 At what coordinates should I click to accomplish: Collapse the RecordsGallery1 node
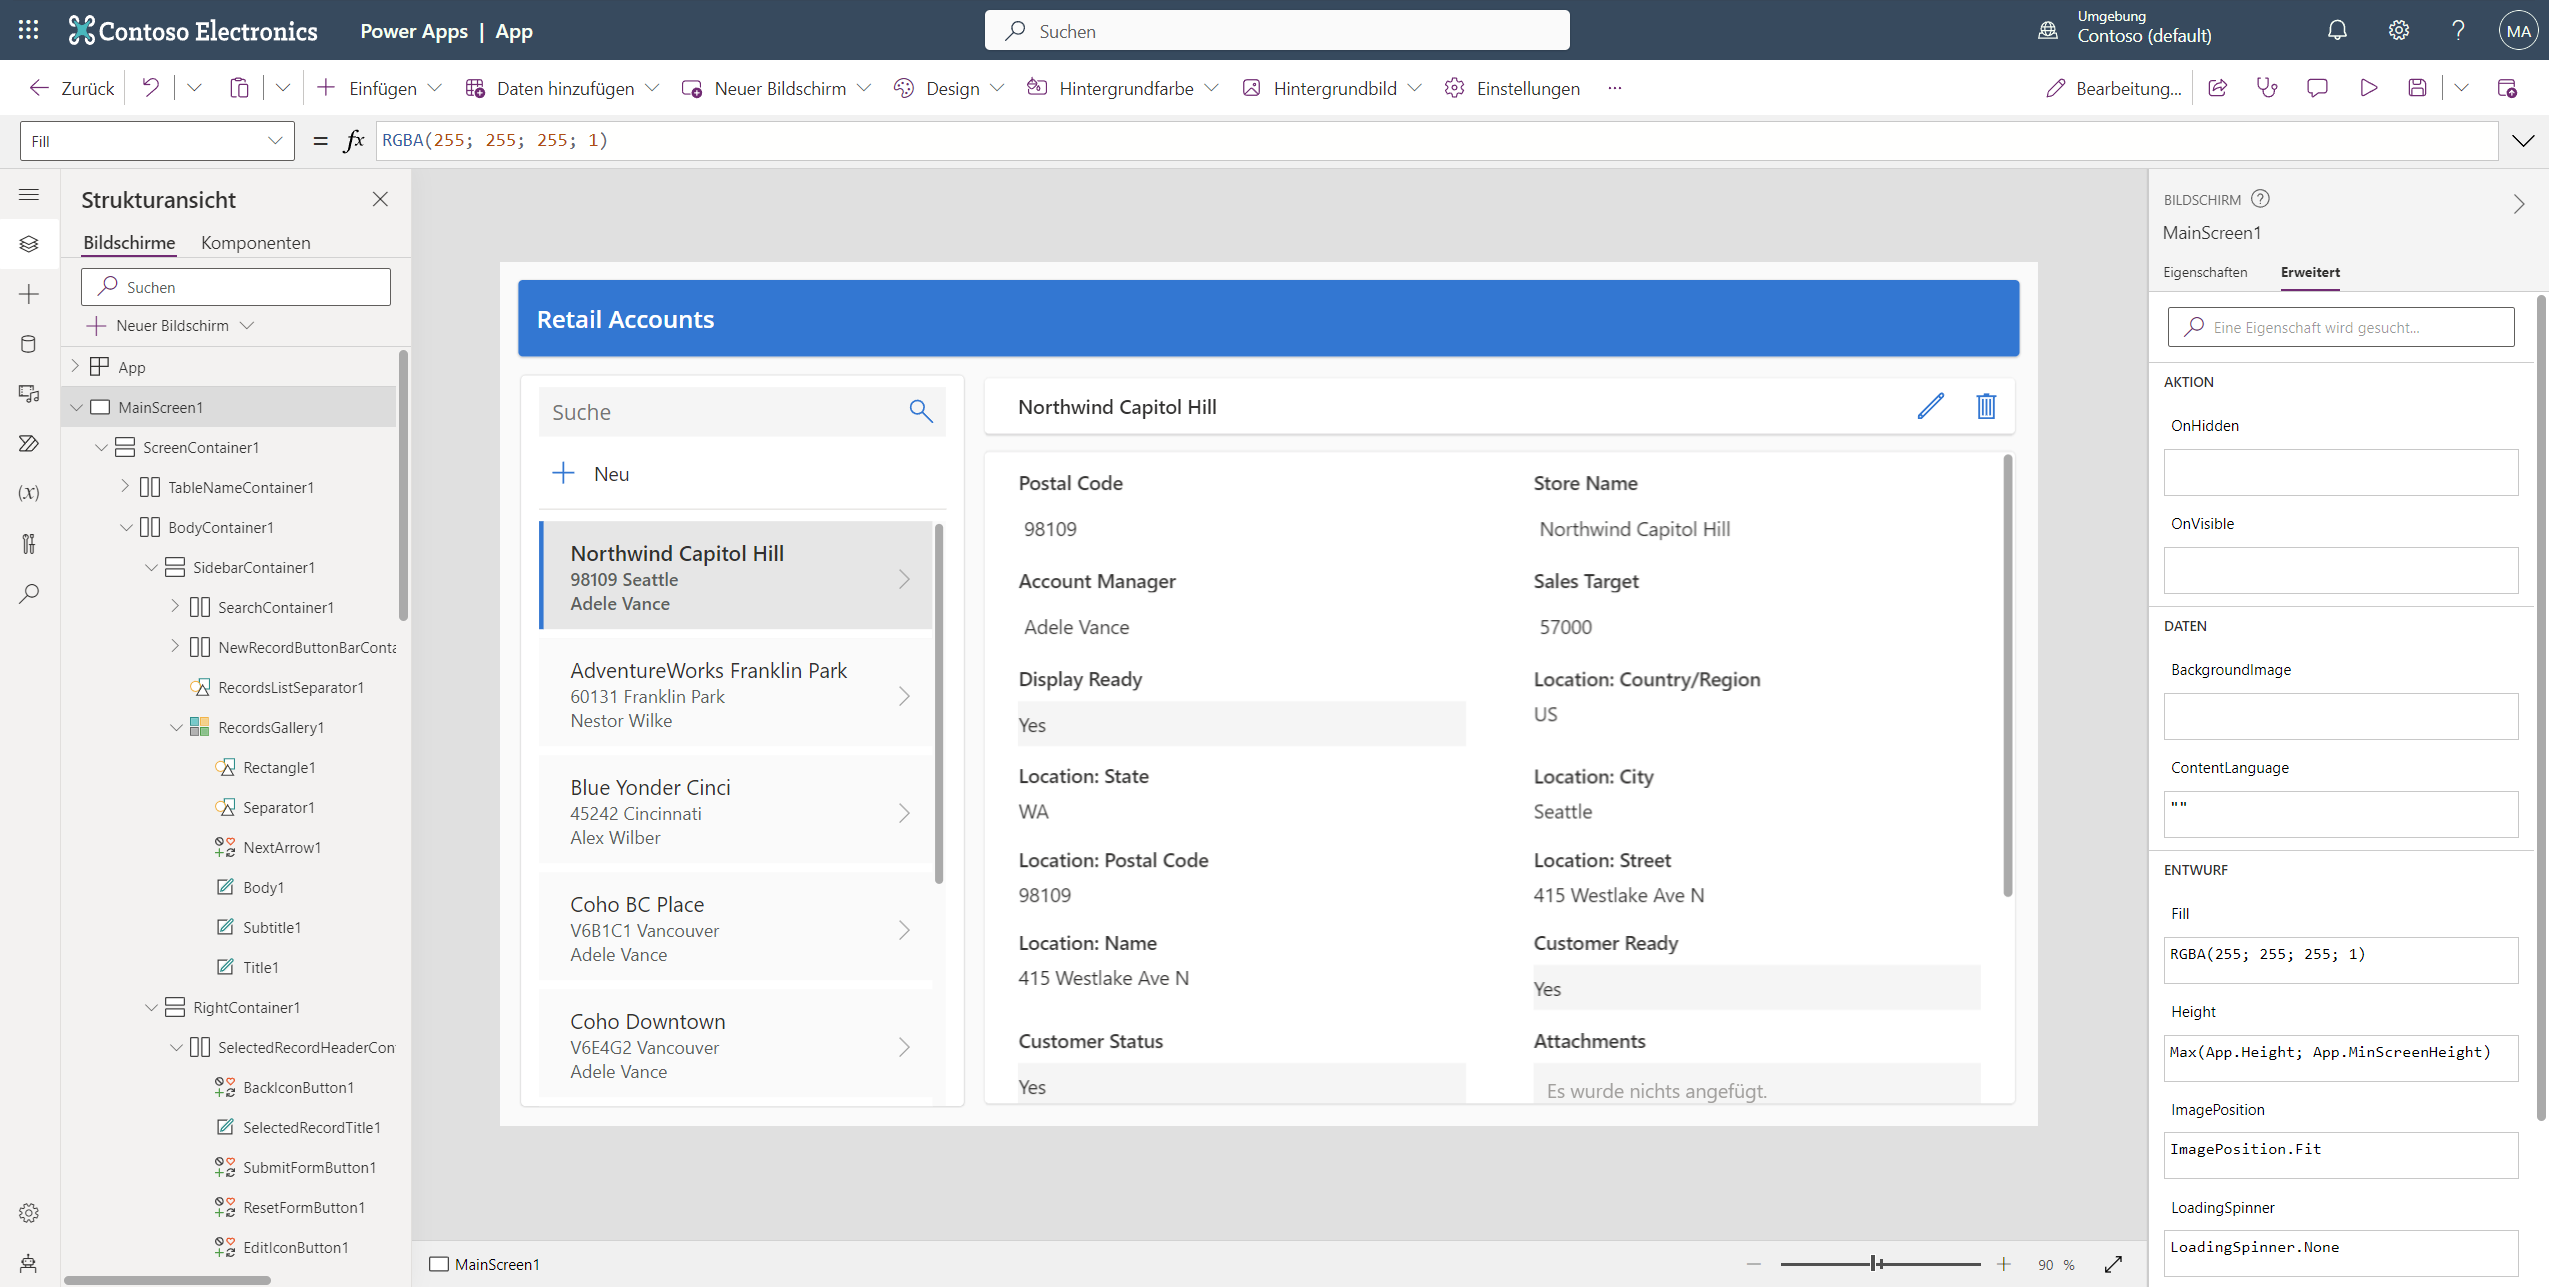tap(176, 727)
